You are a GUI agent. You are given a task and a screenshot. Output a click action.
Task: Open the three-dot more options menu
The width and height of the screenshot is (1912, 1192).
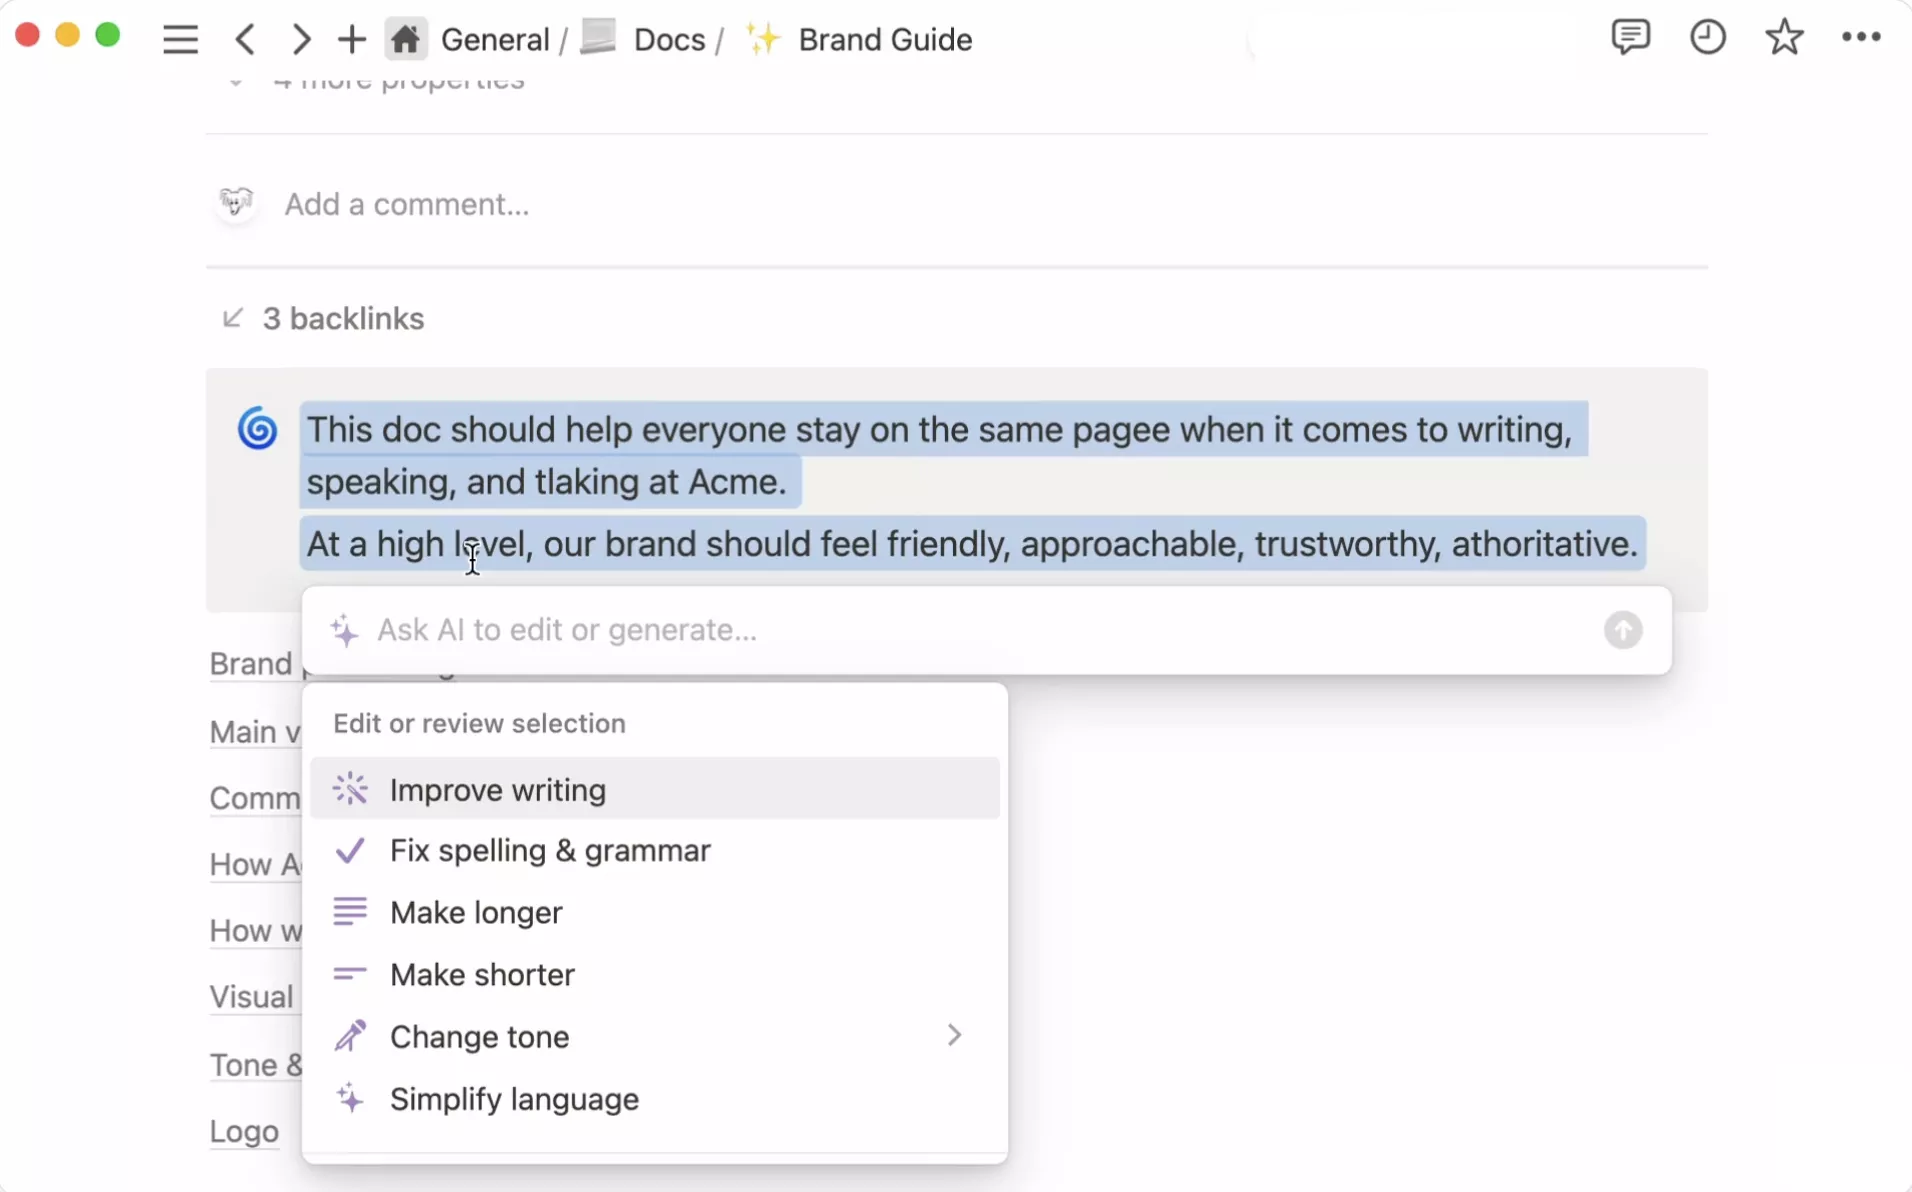pyautogui.click(x=1860, y=38)
